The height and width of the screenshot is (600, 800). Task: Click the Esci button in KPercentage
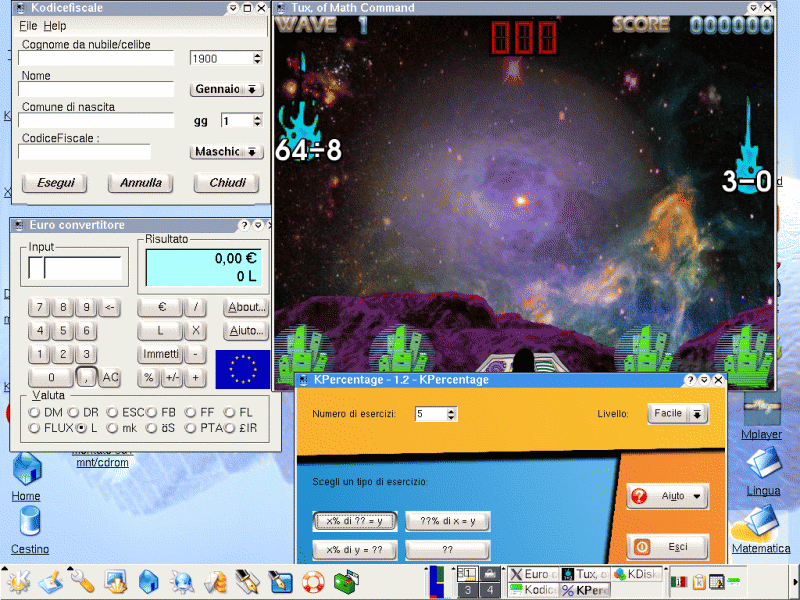point(667,547)
